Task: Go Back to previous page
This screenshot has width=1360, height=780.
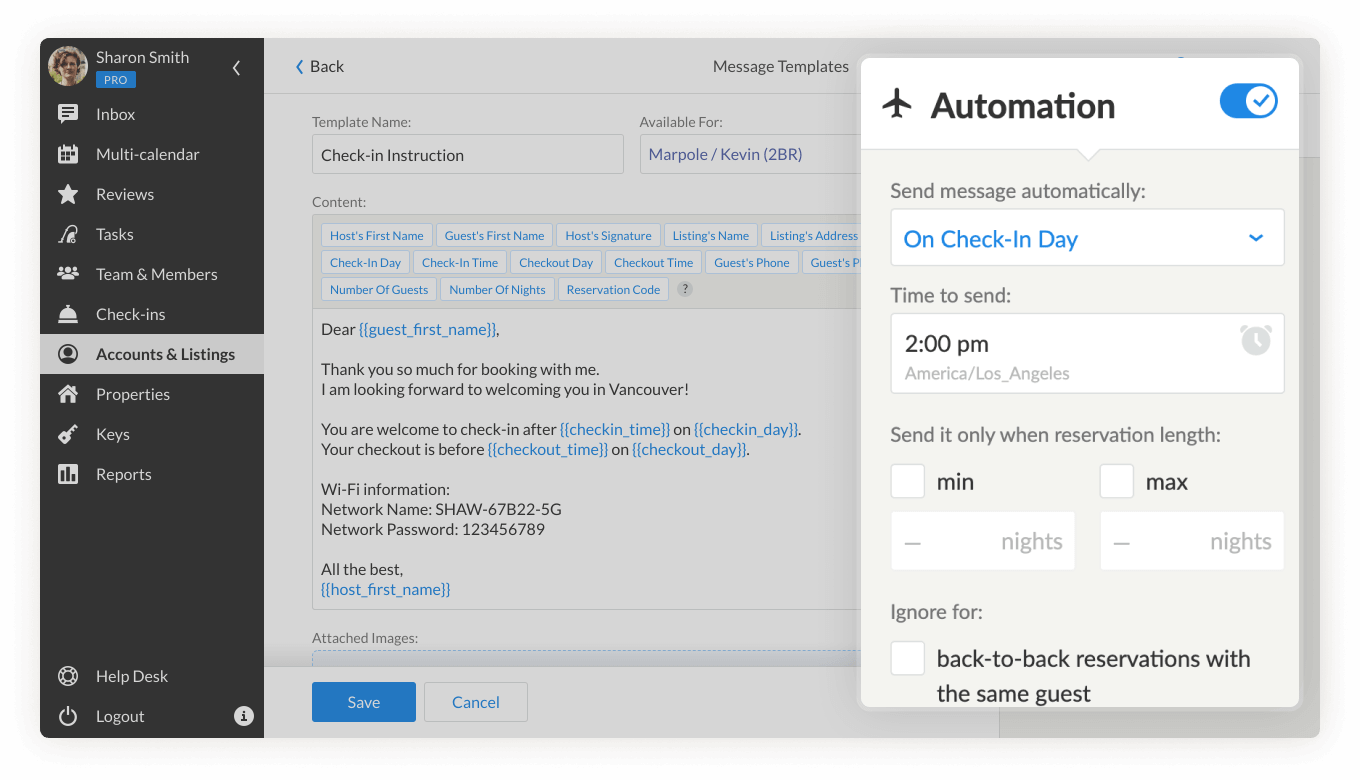Action: tap(319, 66)
